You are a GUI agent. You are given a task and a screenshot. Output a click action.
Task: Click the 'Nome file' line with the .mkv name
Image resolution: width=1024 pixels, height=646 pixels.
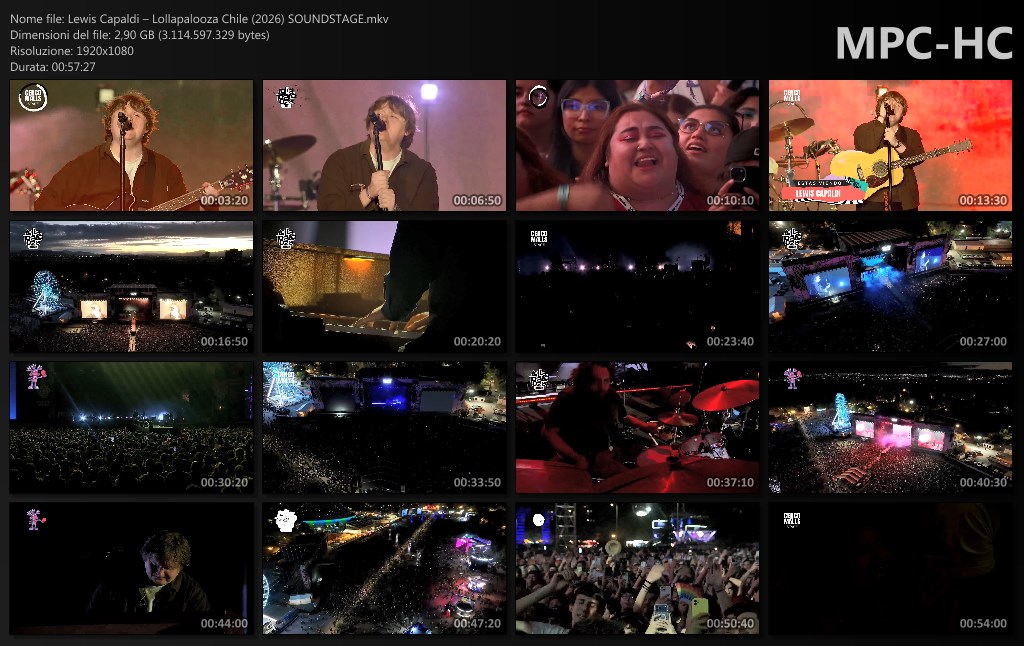coord(200,19)
